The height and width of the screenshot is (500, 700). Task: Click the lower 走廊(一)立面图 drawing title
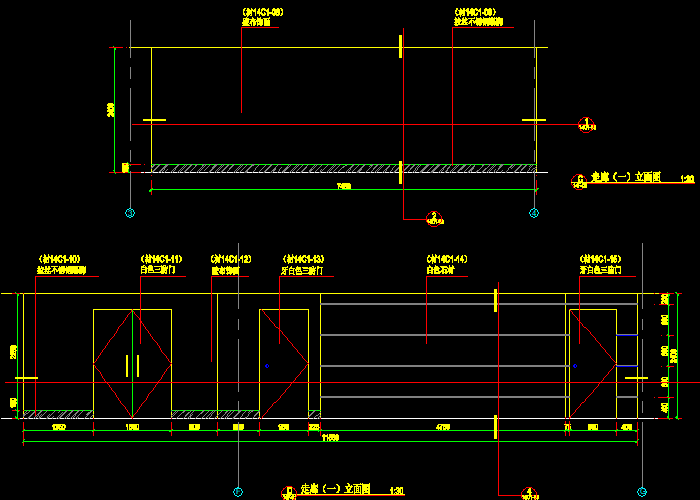click(335, 489)
